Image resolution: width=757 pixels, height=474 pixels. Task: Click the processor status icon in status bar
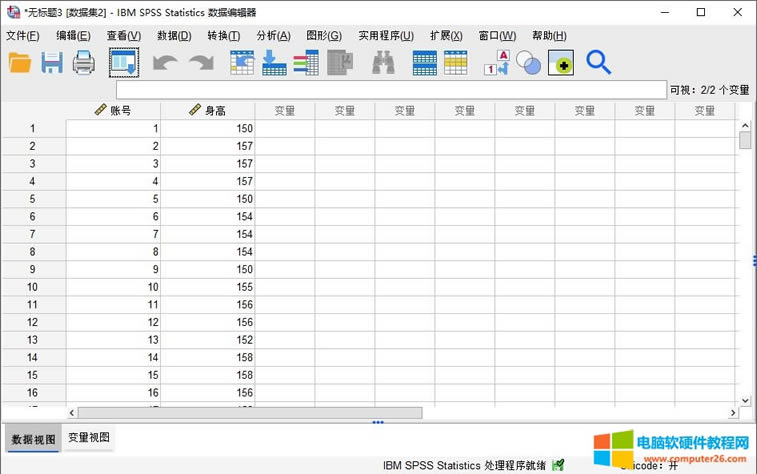558,465
